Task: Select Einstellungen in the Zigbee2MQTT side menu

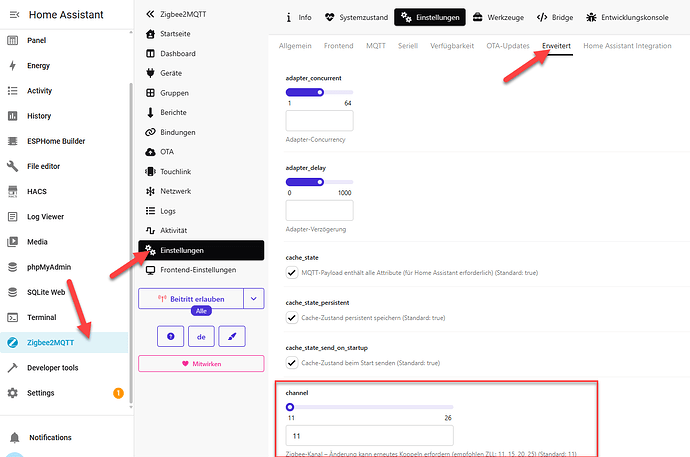Action: (x=201, y=250)
